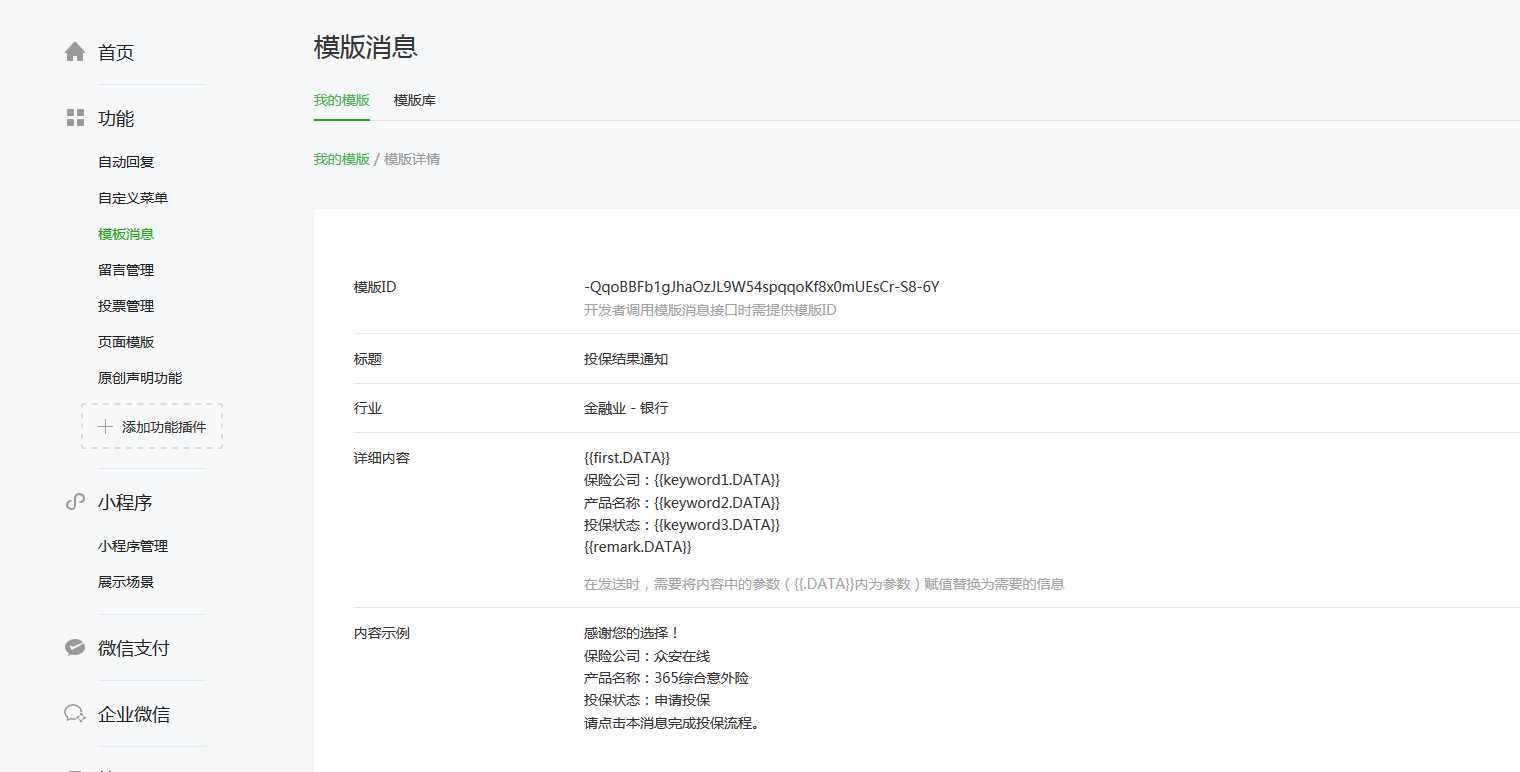
Task: Click example line 投保状态：申请投保
Action: tap(647, 700)
